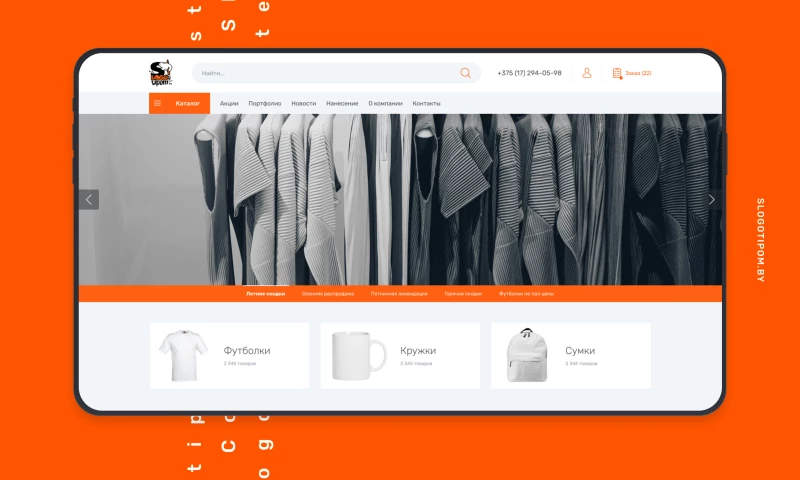Click the Футболки category title

coord(247,350)
